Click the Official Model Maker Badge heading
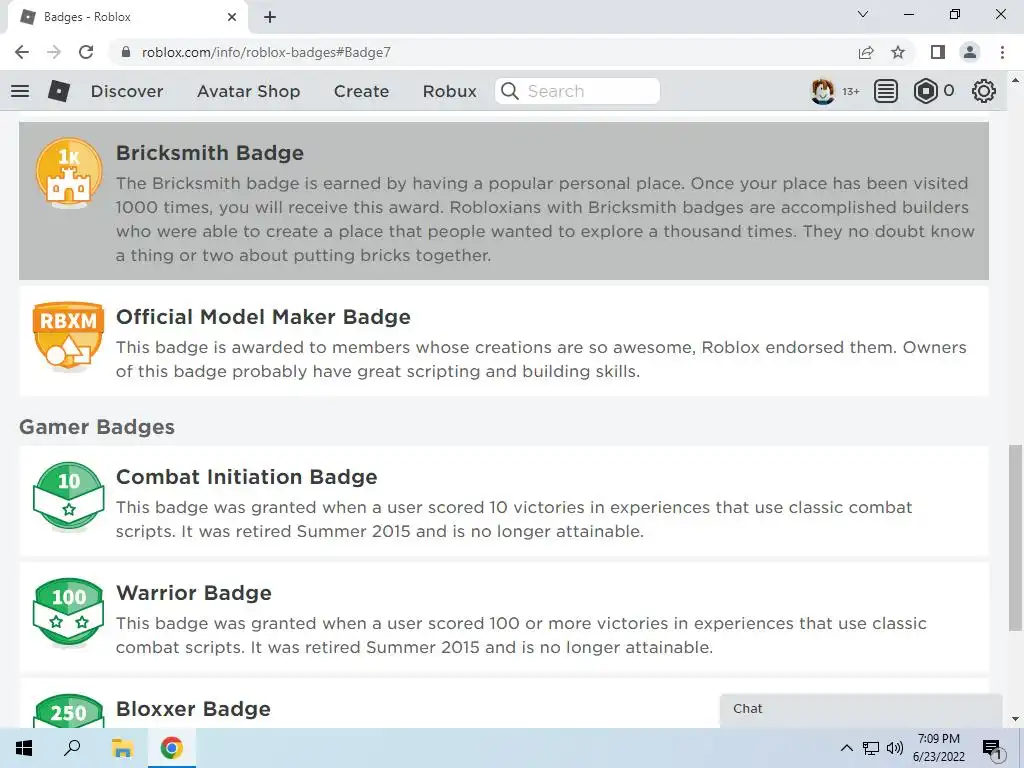 point(263,317)
